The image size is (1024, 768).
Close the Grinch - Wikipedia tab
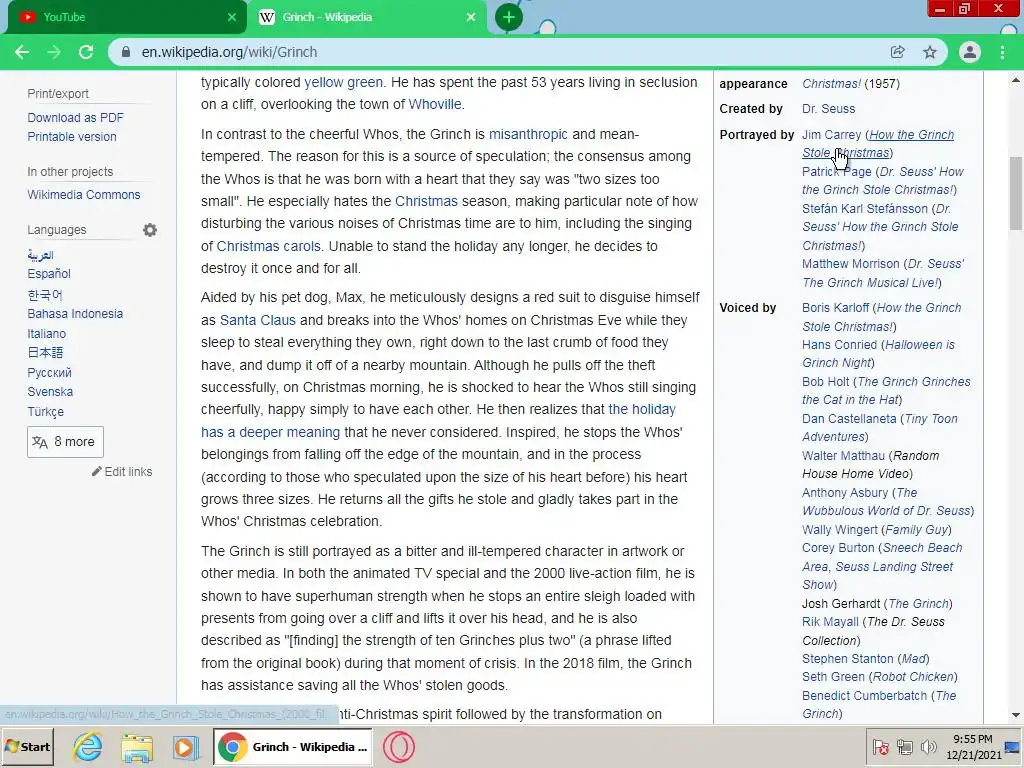[471, 17]
